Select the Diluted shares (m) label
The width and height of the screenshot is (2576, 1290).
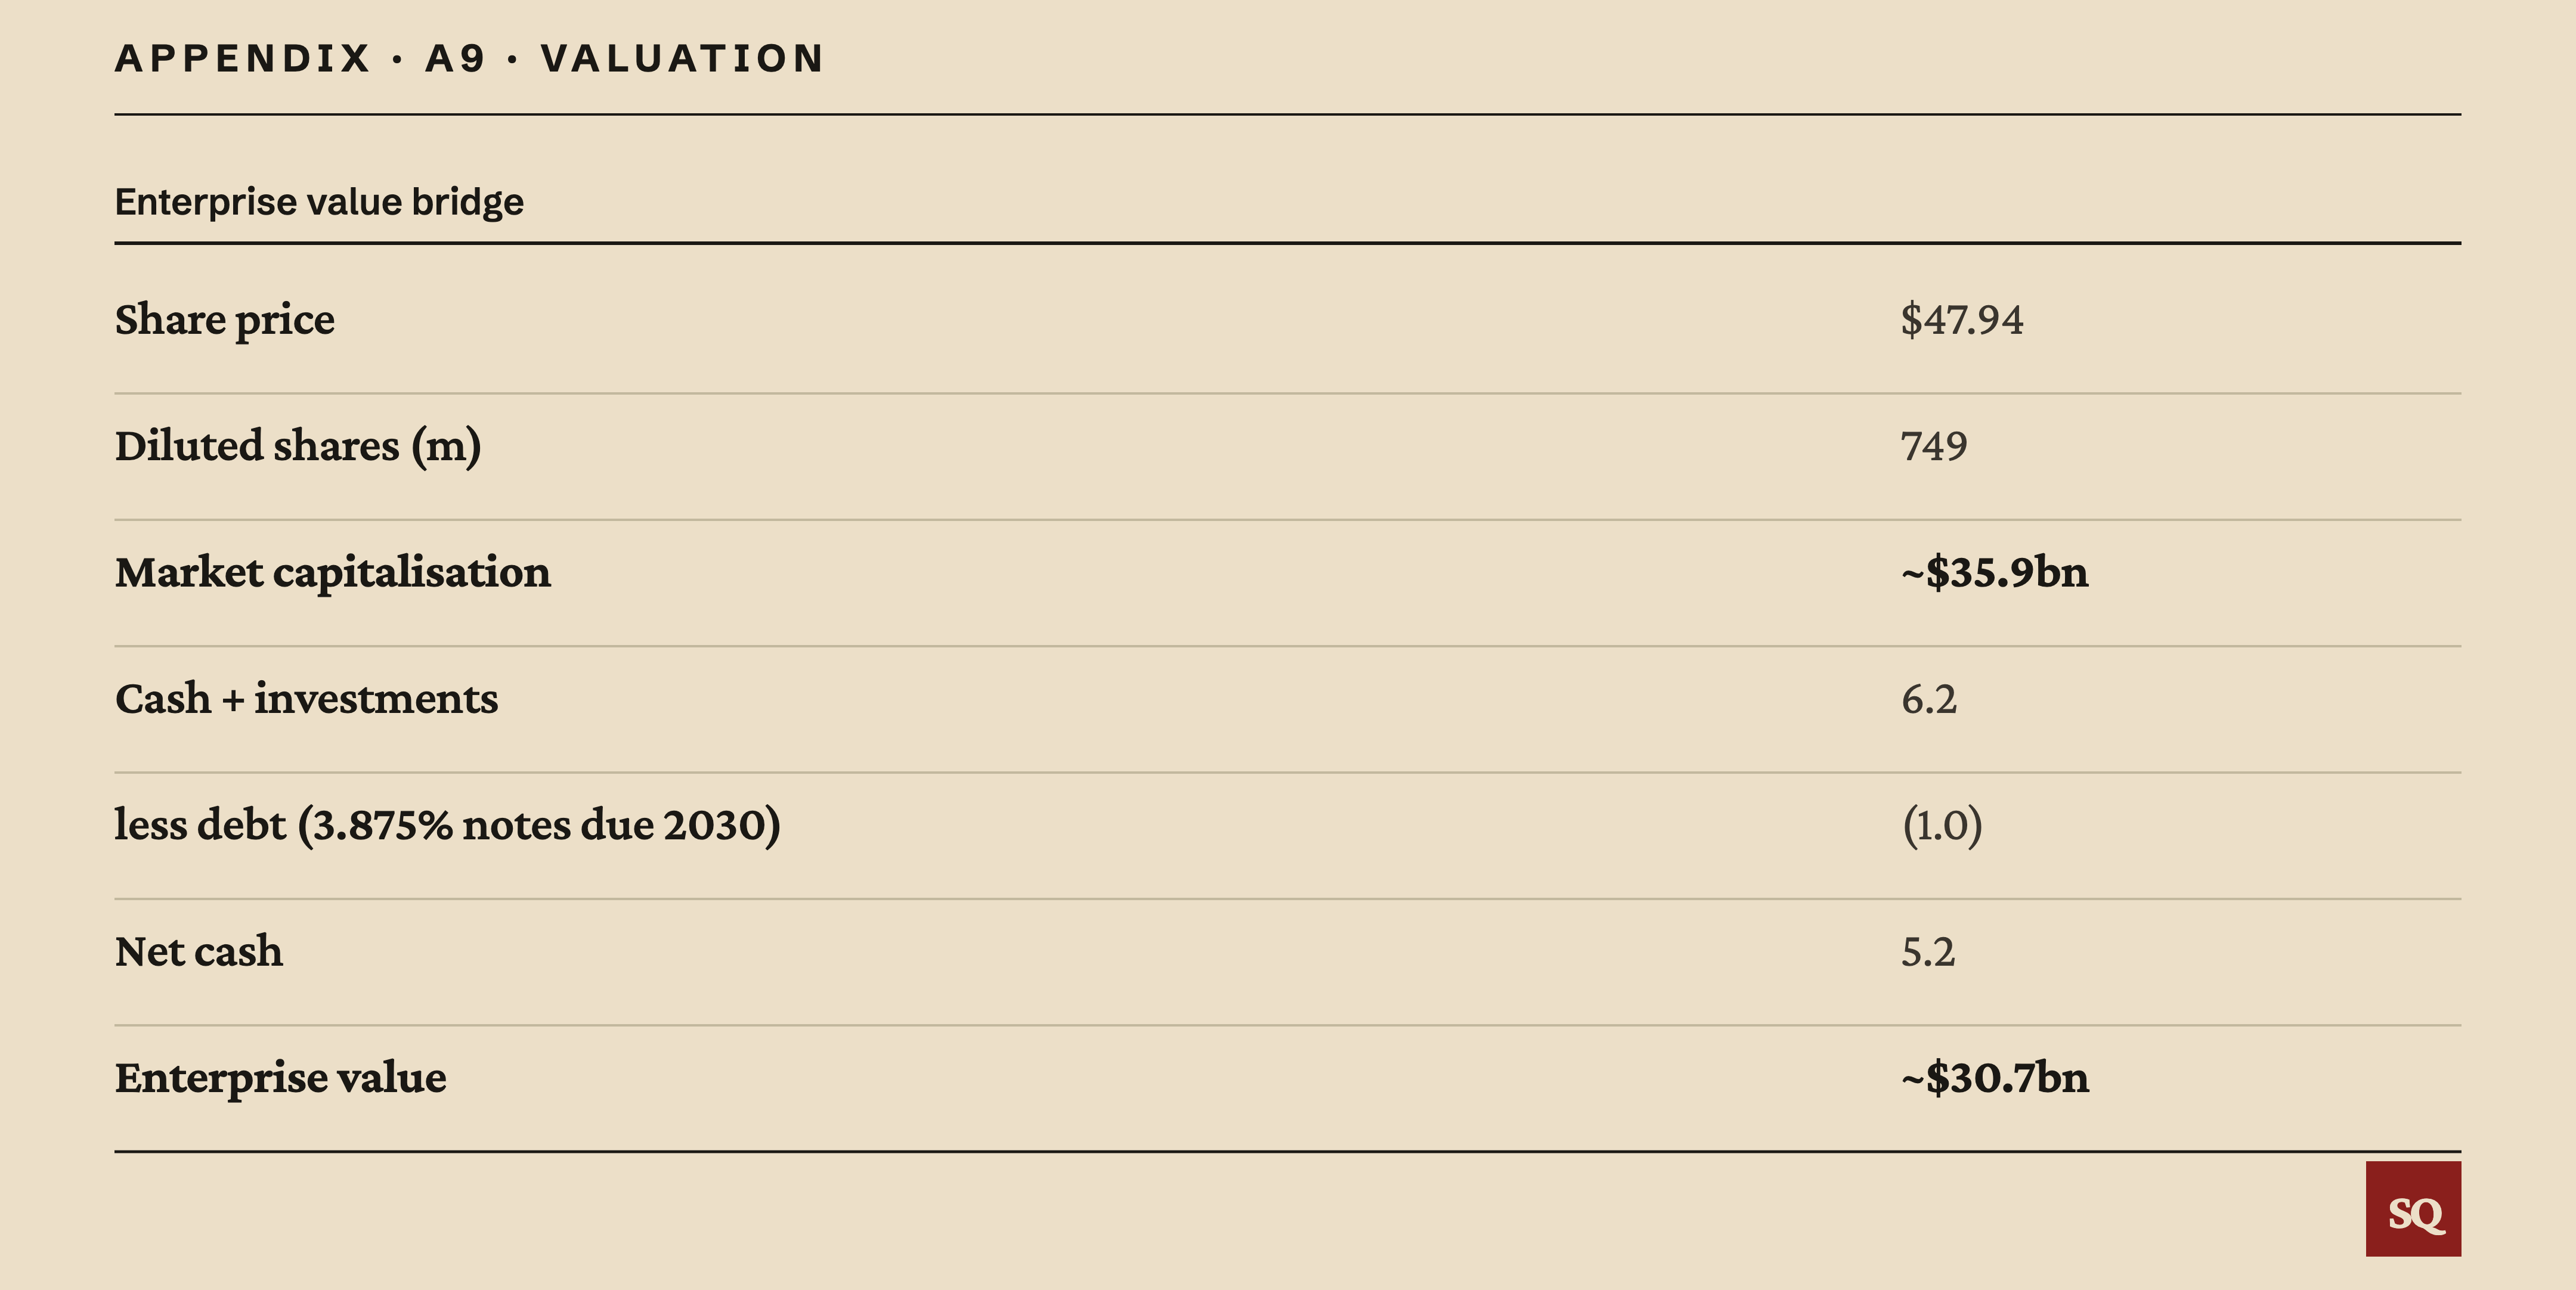[x=298, y=446]
